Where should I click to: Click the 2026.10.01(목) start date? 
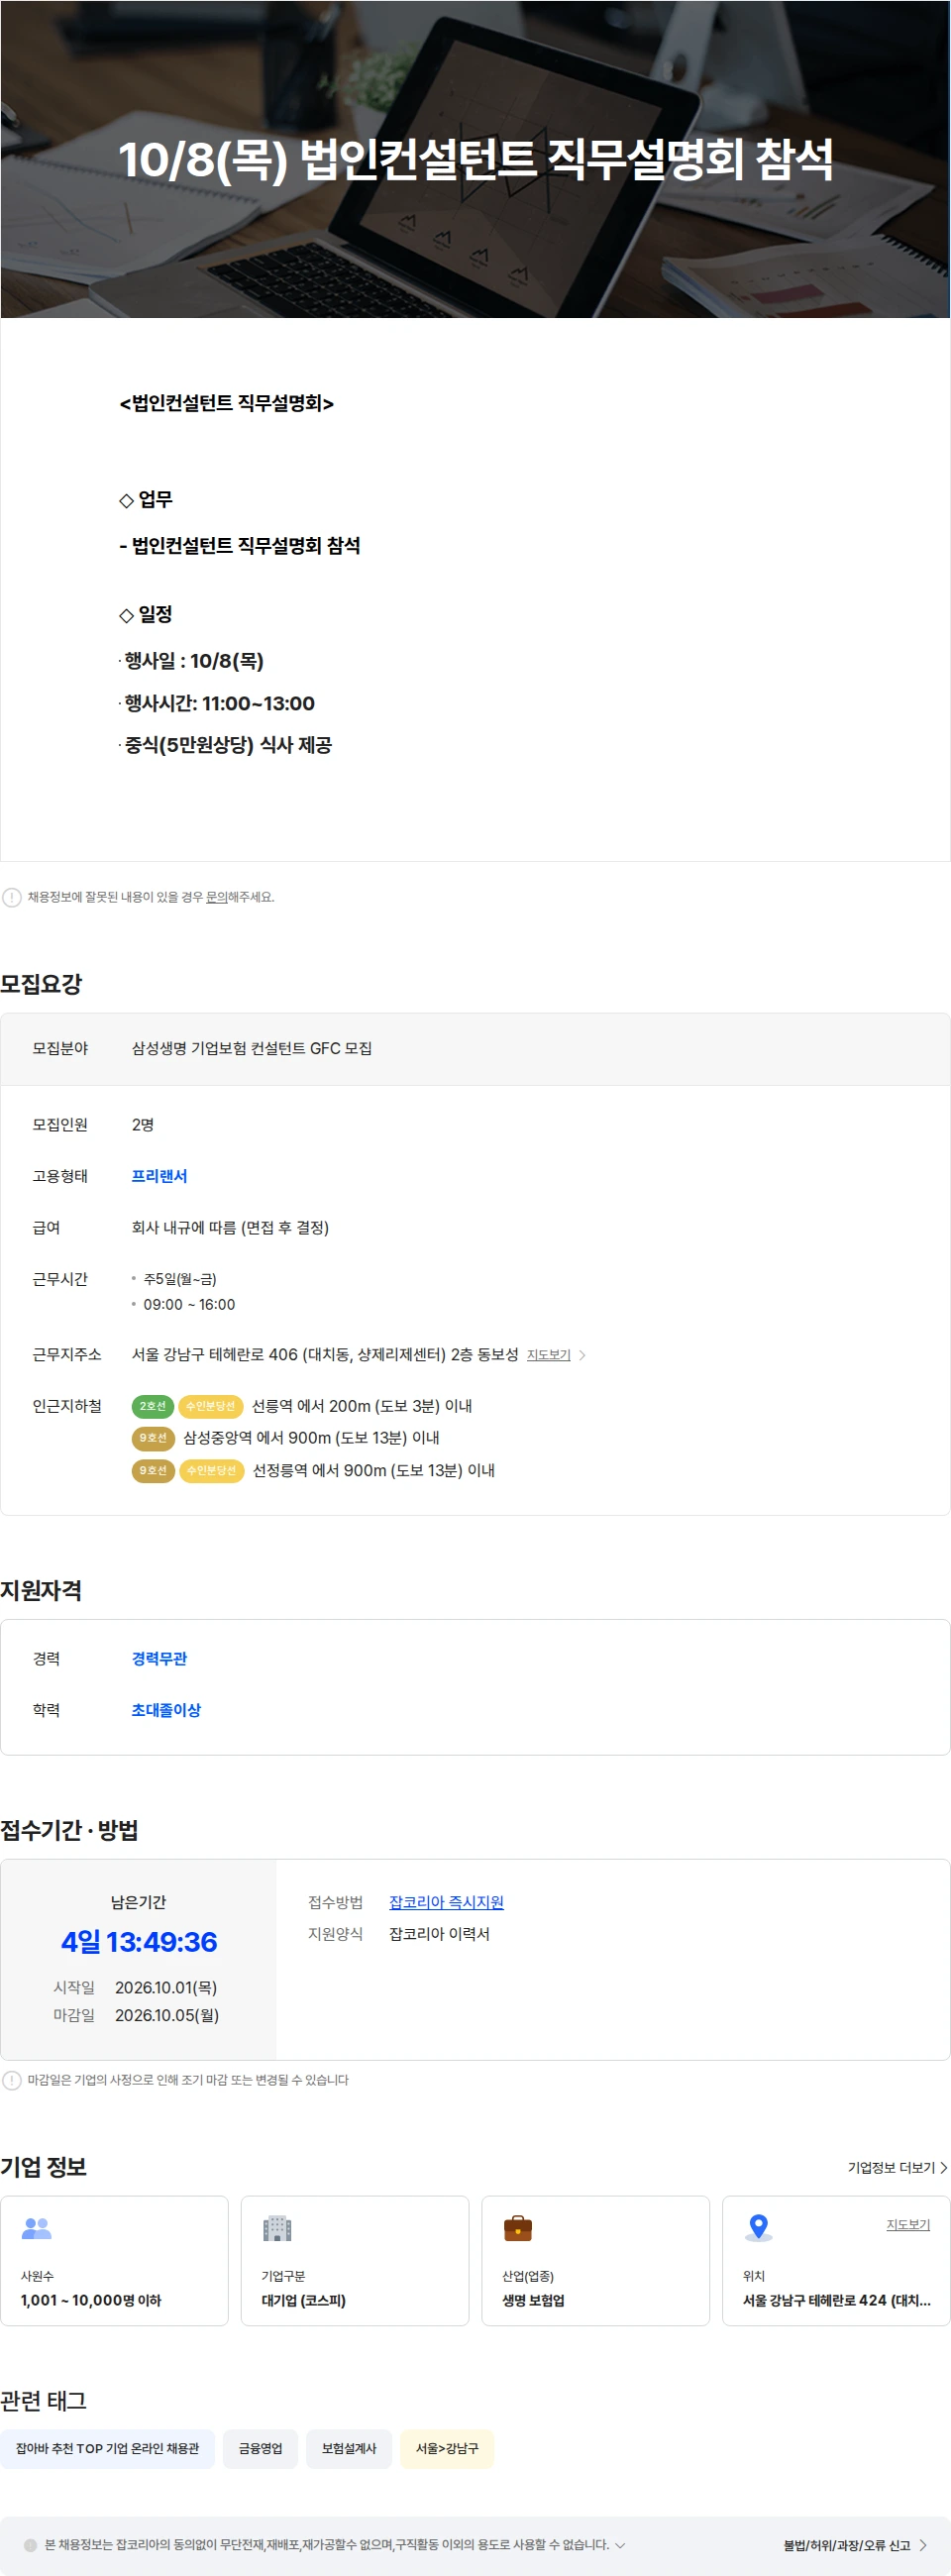coord(166,1988)
